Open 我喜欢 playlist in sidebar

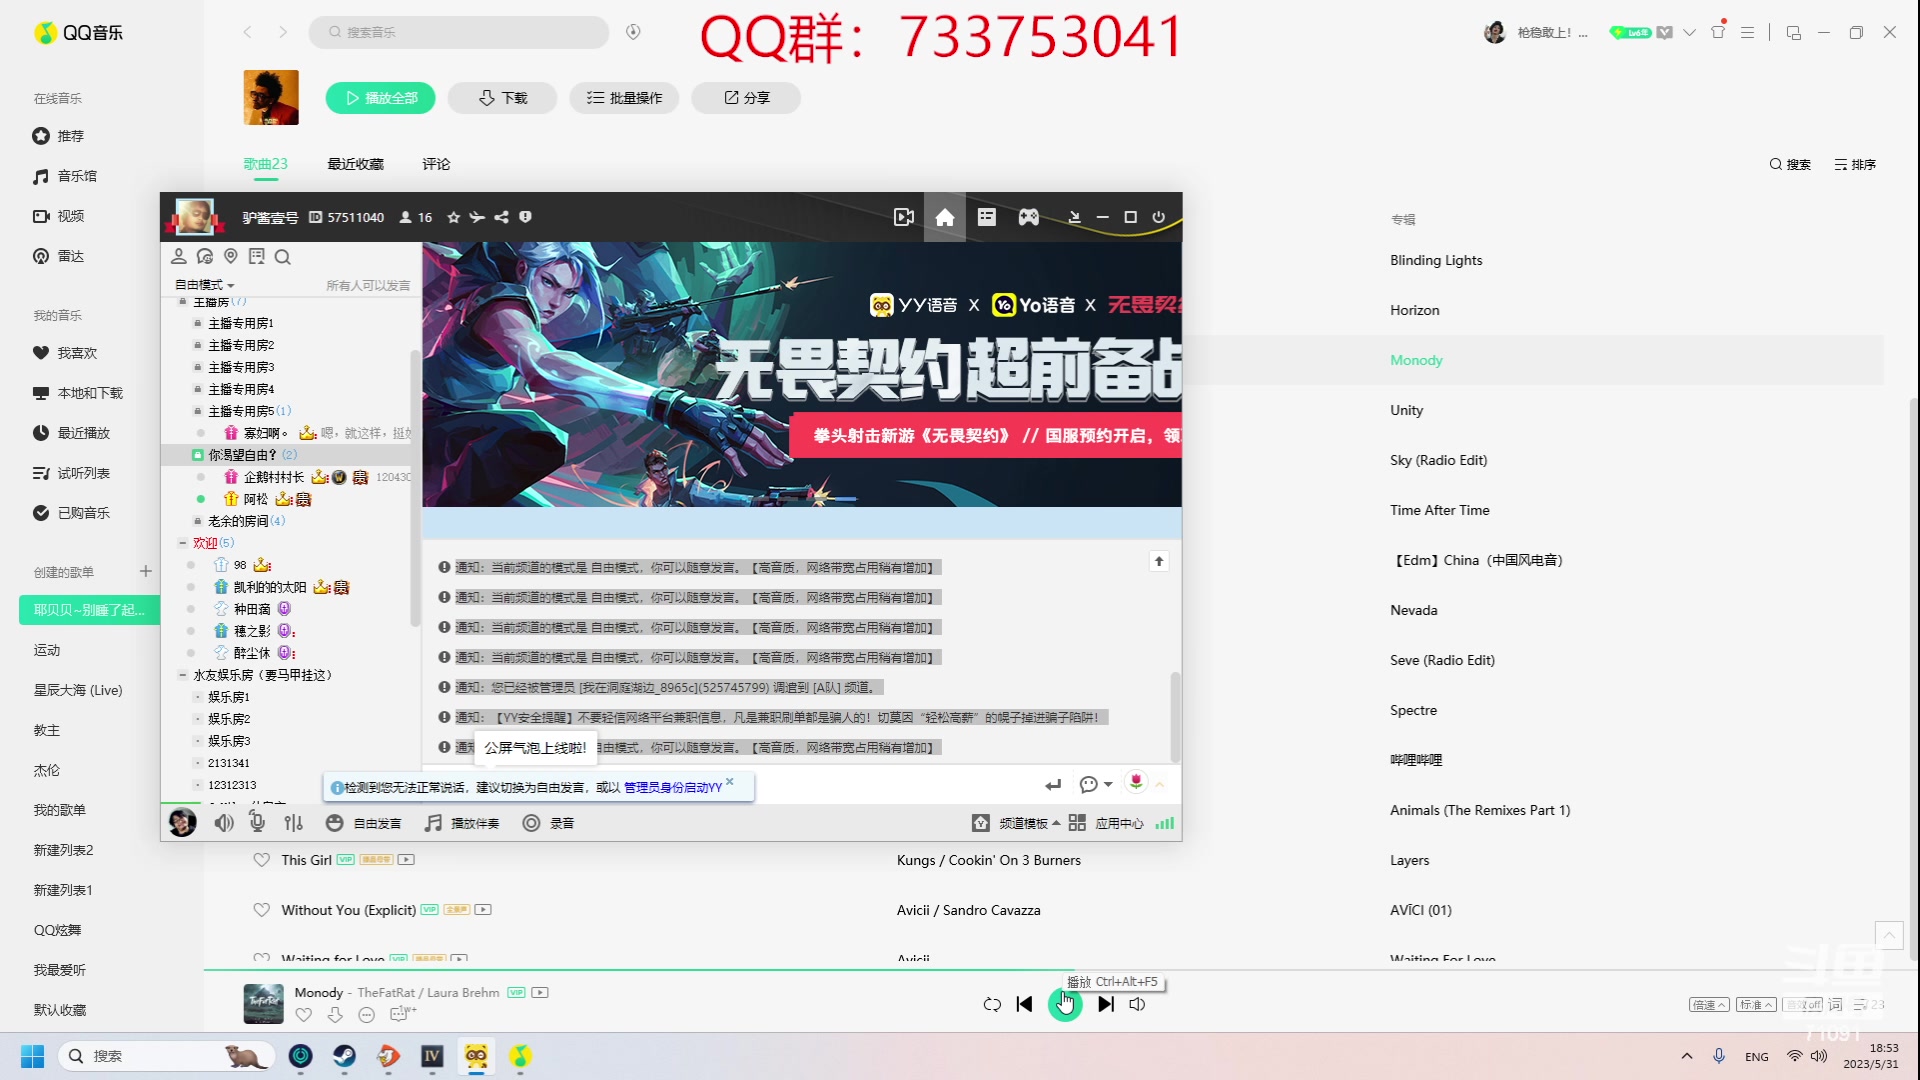66,353
